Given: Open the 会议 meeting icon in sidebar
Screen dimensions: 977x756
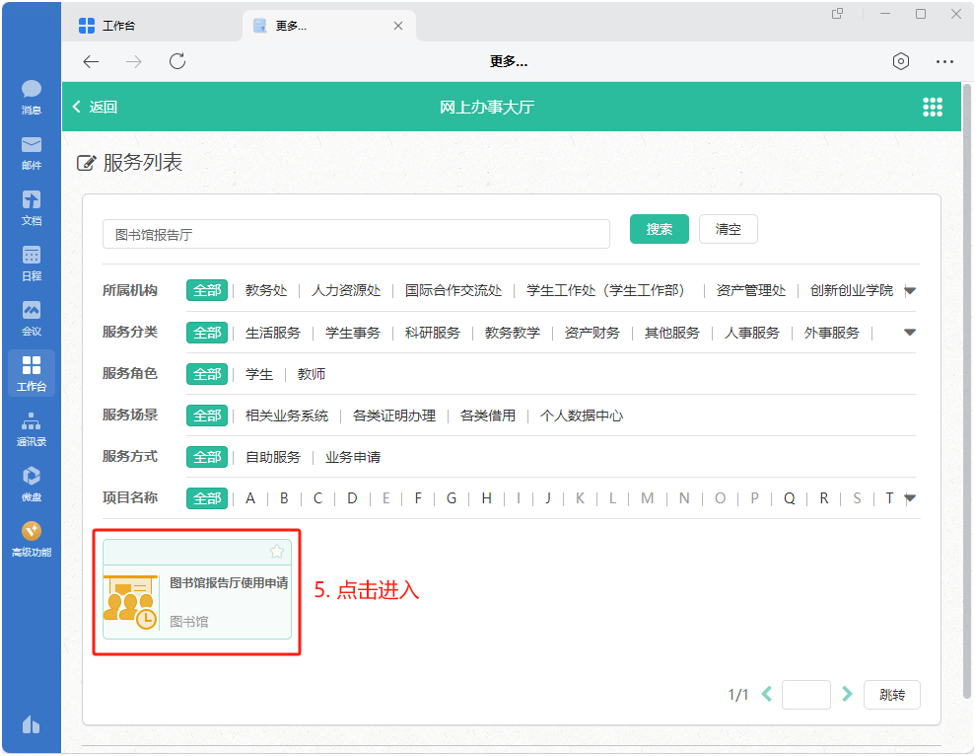Looking at the screenshot, I should (31, 316).
